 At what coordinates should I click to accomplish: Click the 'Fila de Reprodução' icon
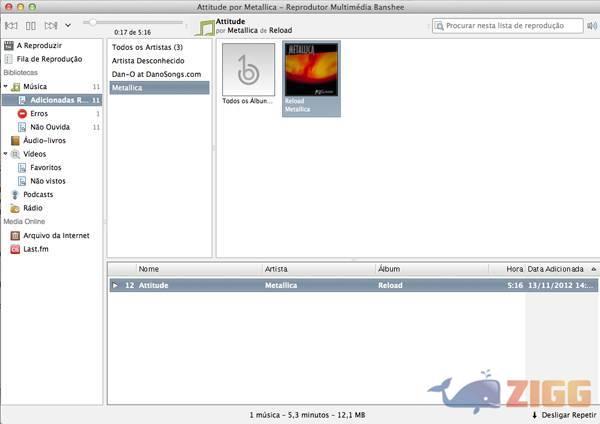tap(8, 59)
